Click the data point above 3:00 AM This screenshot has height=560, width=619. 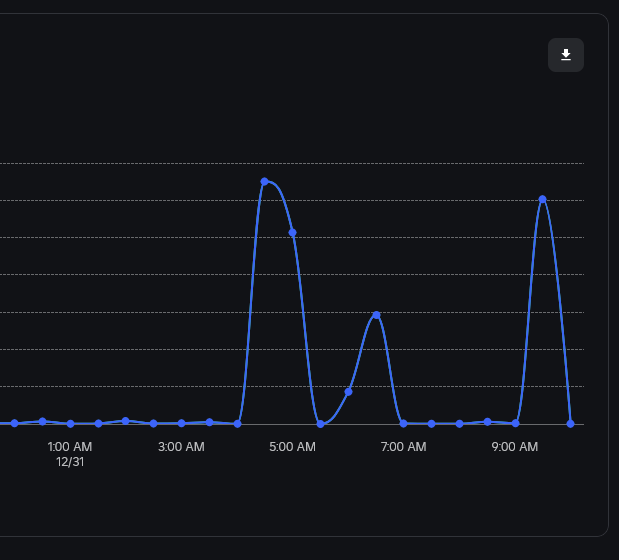pos(181,423)
